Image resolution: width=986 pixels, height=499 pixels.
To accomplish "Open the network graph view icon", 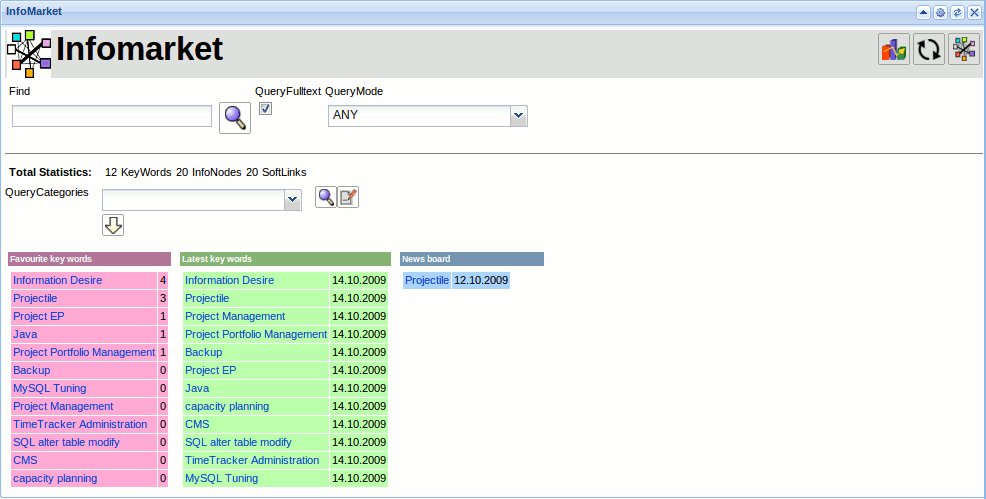I will click(x=964, y=50).
